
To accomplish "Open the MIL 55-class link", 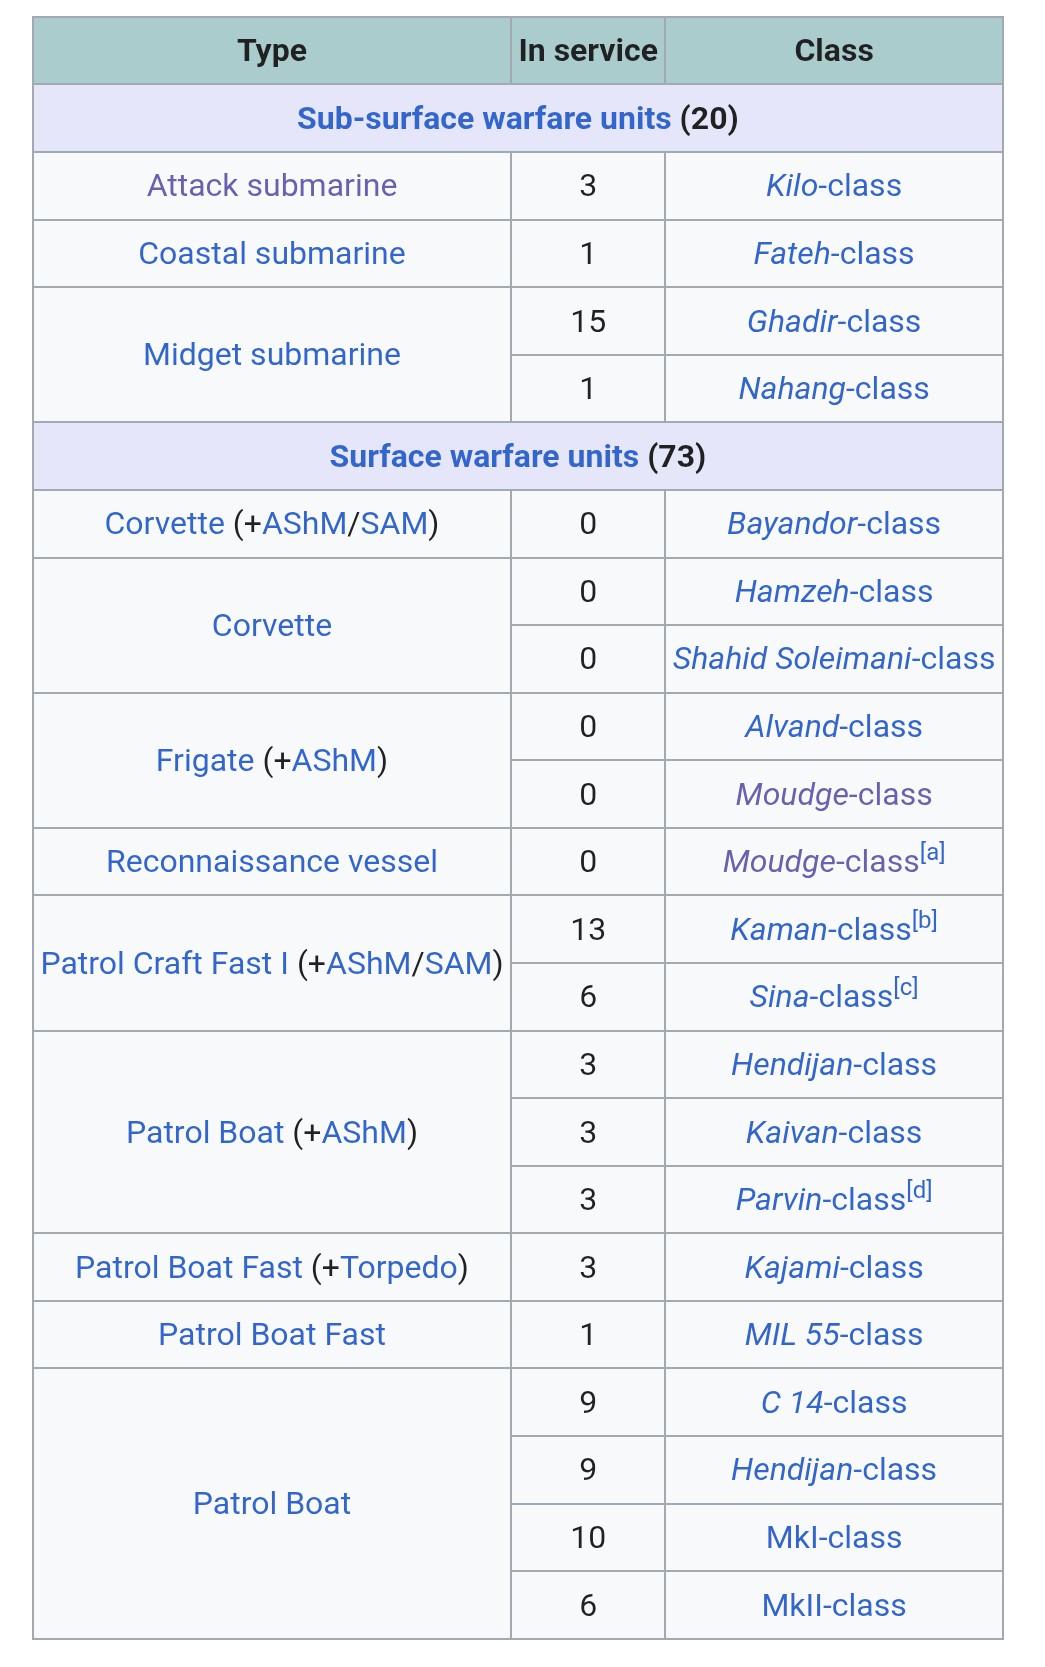I will point(833,1334).
